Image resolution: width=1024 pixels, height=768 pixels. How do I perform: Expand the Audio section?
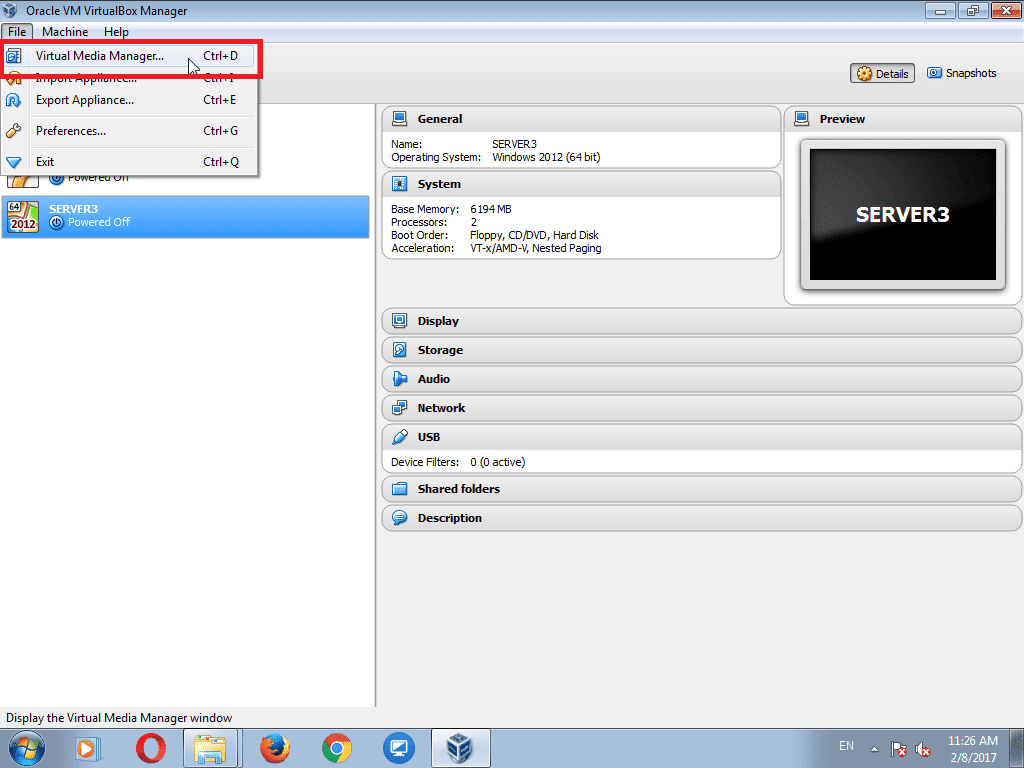point(701,379)
